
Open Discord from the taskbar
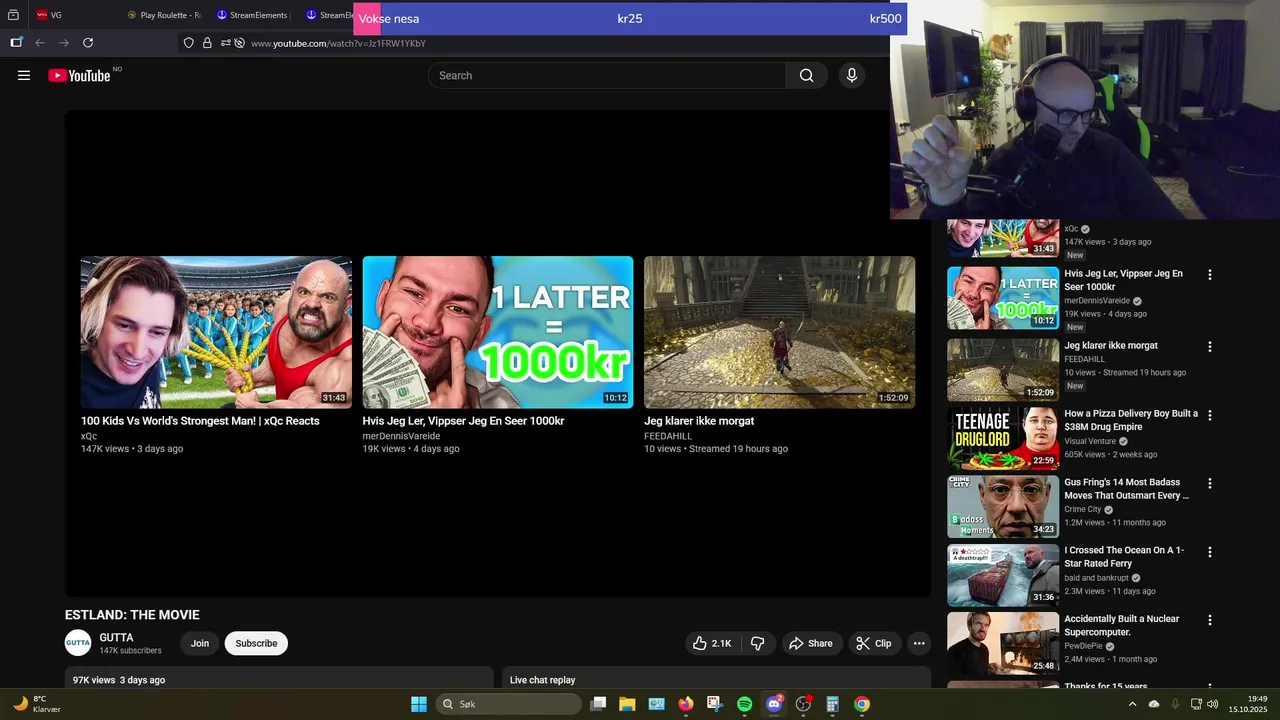coord(774,704)
